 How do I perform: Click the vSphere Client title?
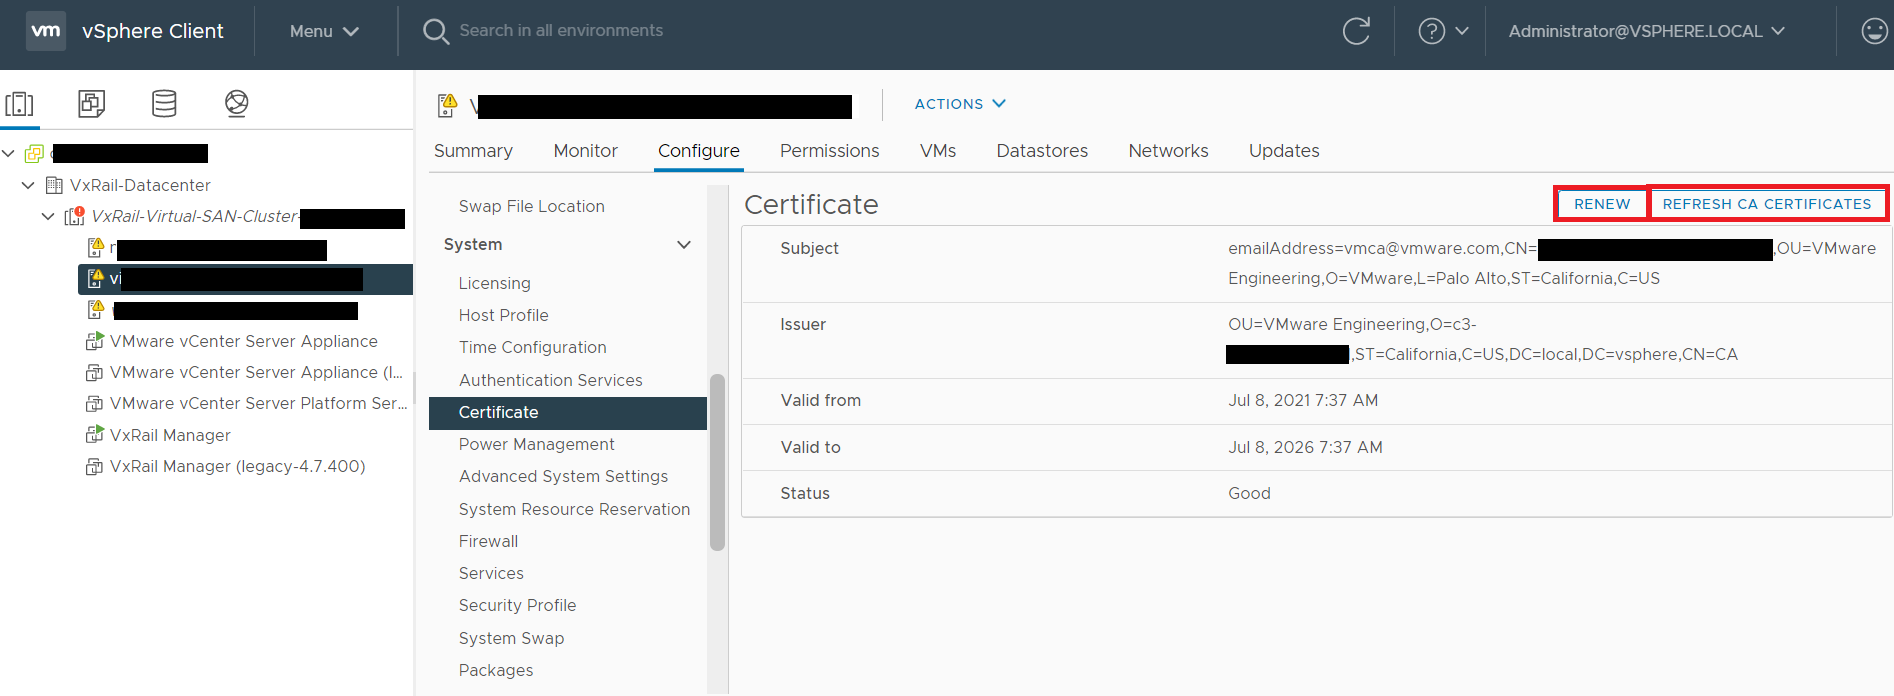point(153,31)
